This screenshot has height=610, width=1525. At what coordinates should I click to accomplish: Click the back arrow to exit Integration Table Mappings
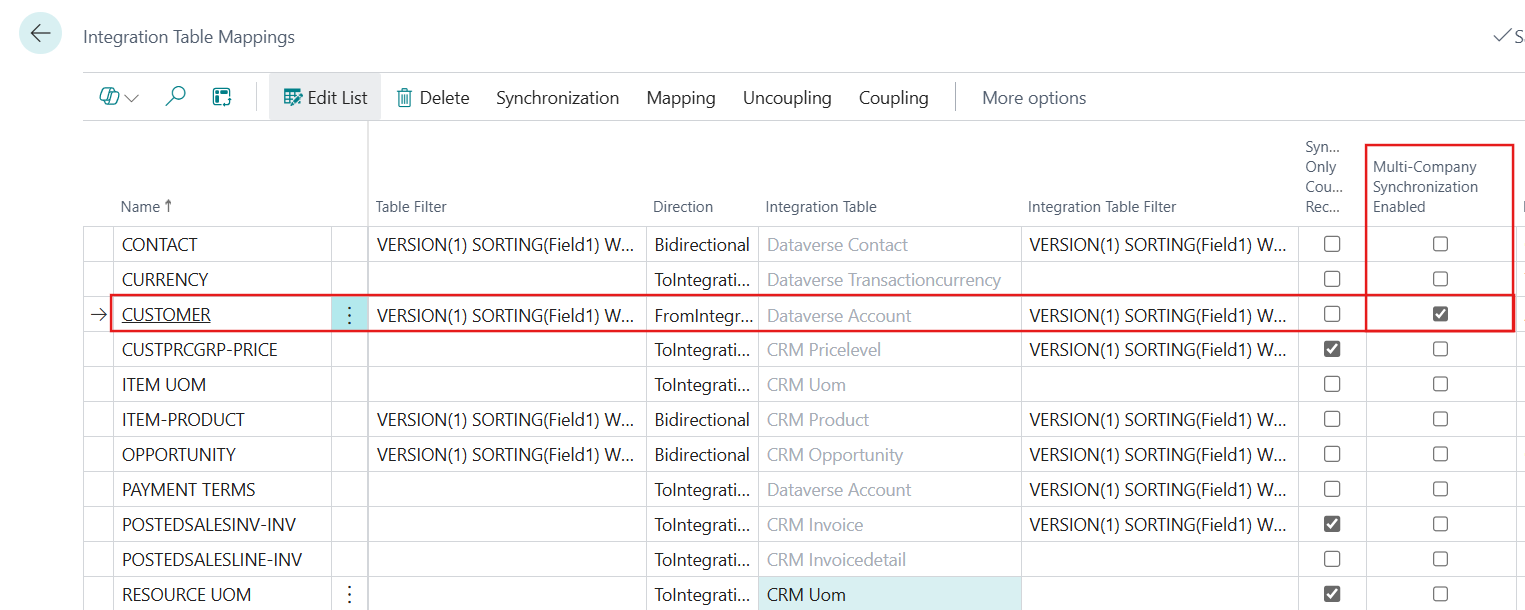tap(39, 33)
